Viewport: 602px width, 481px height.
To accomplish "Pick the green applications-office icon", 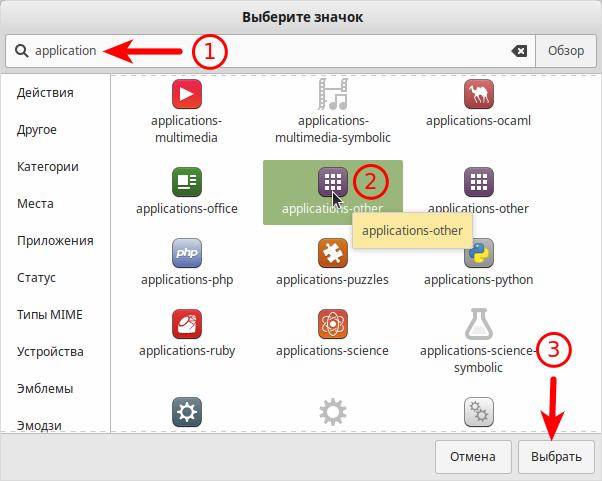I will pos(187,182).
